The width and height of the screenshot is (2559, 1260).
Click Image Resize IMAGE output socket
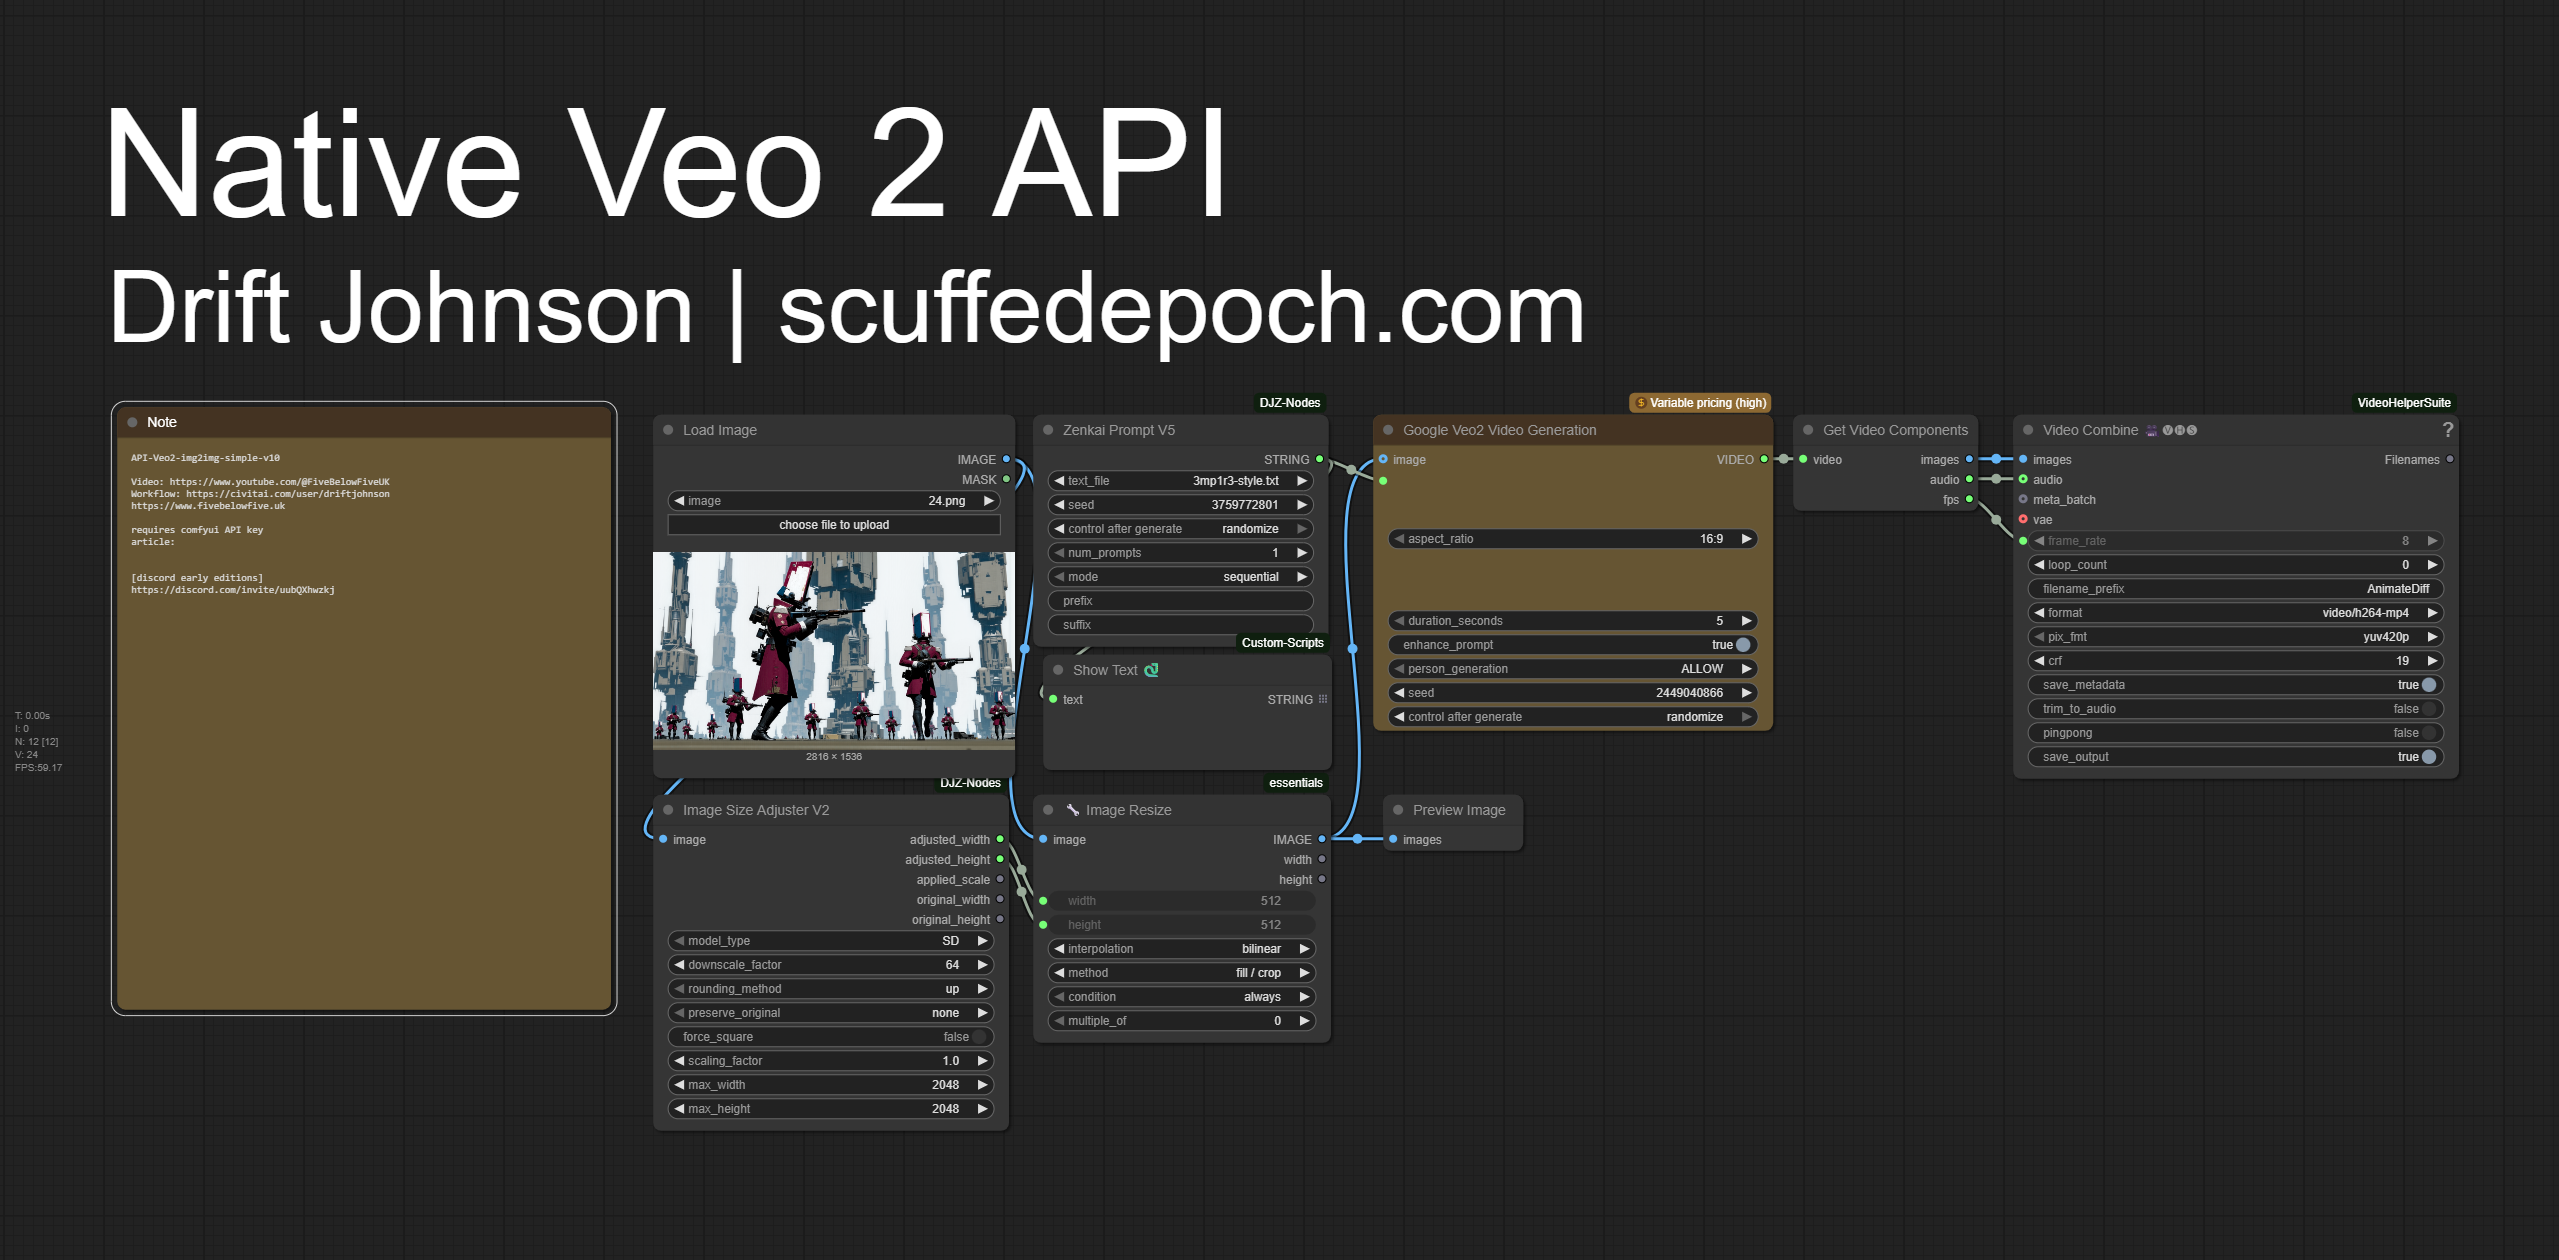(1322, 840)
